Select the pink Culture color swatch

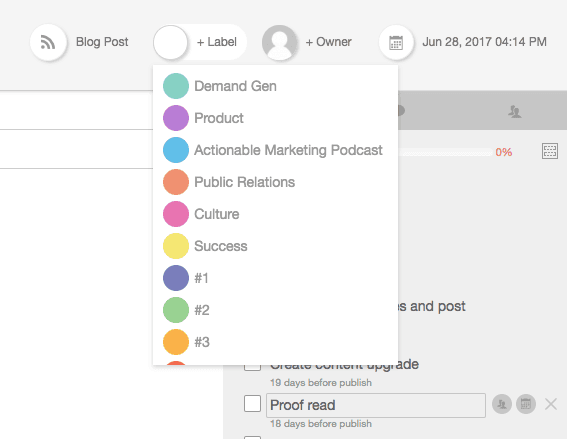pyautogui.click(x=176, y=214)
